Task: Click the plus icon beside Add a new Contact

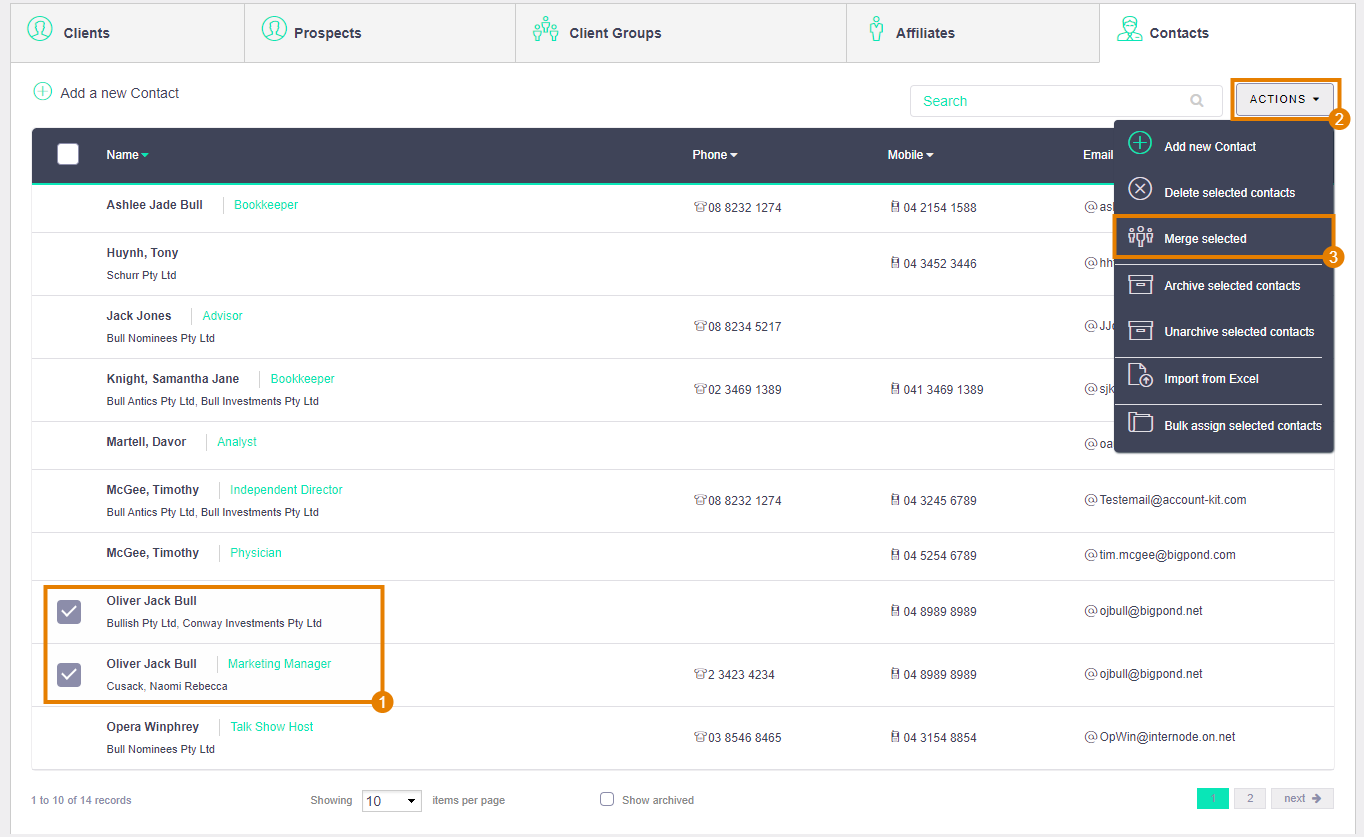Action: click(x=42, y=91)
